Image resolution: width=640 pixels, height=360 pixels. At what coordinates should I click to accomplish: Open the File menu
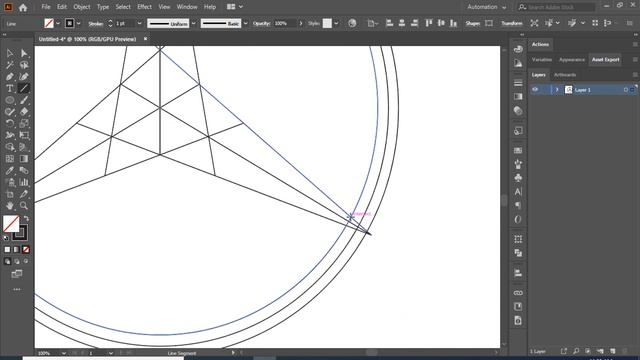point(46,7)
